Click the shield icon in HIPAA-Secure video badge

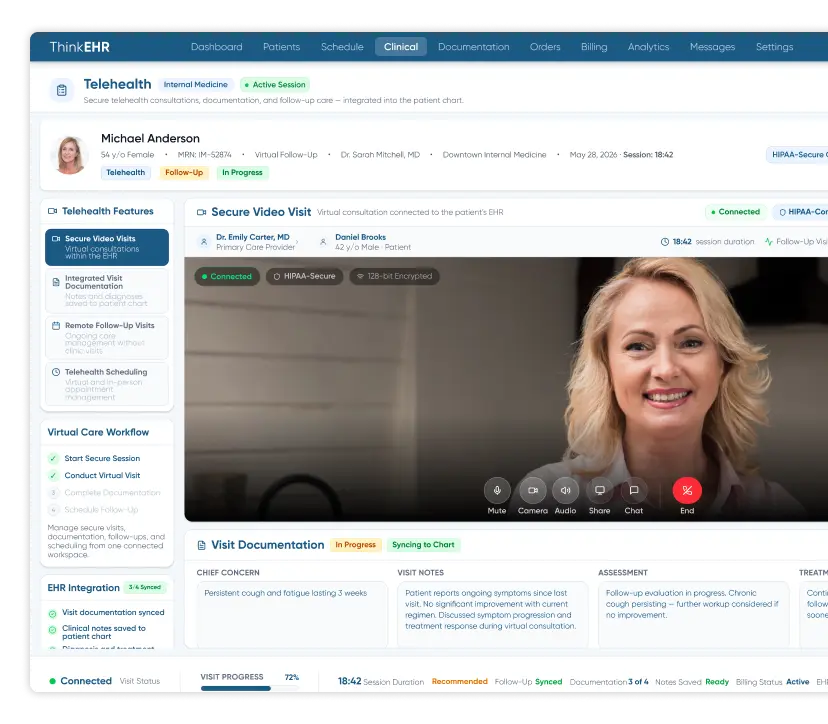point(277,276)
